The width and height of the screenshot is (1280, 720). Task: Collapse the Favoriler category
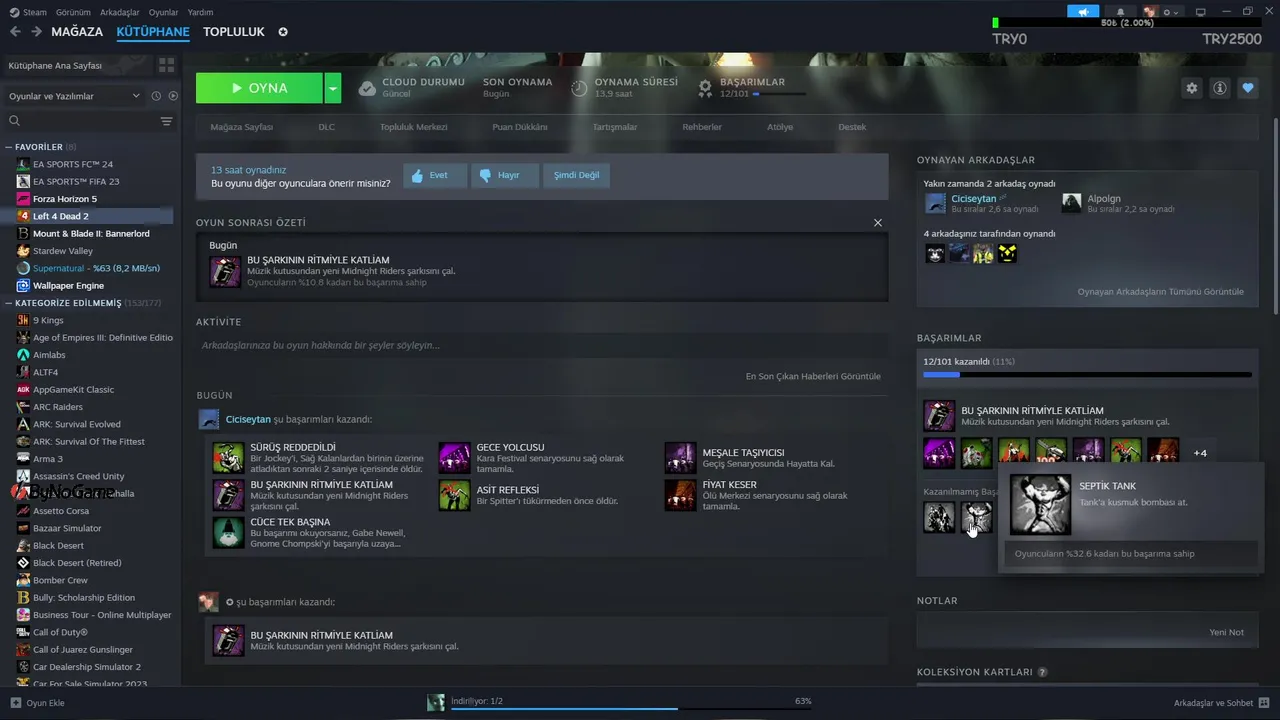(9, 147)
